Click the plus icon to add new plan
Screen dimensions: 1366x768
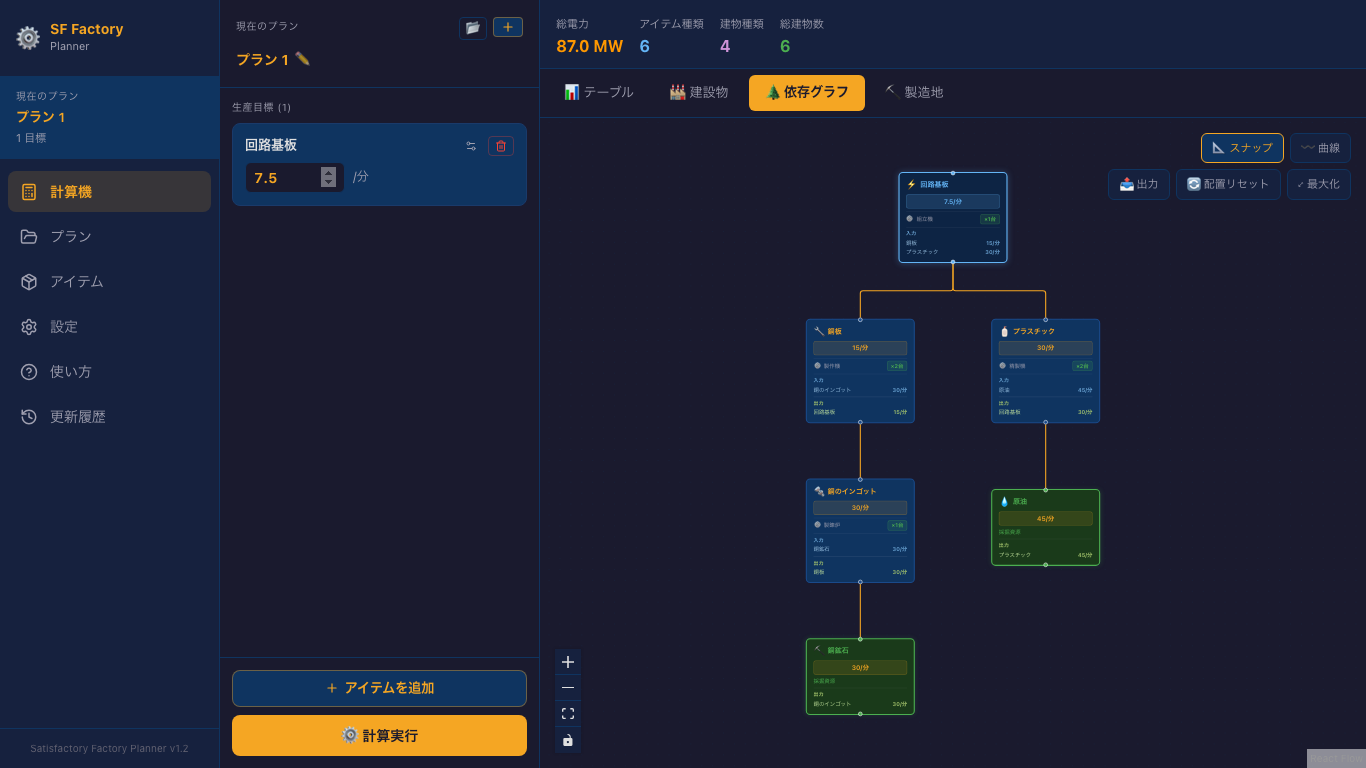508,28
